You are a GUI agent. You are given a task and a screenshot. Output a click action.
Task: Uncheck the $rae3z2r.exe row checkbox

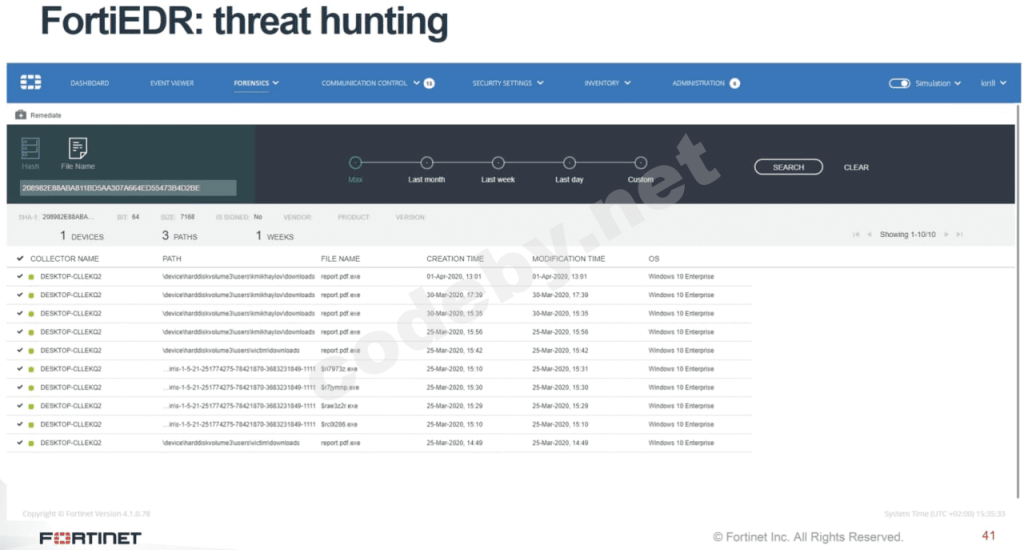click(20, 406)
